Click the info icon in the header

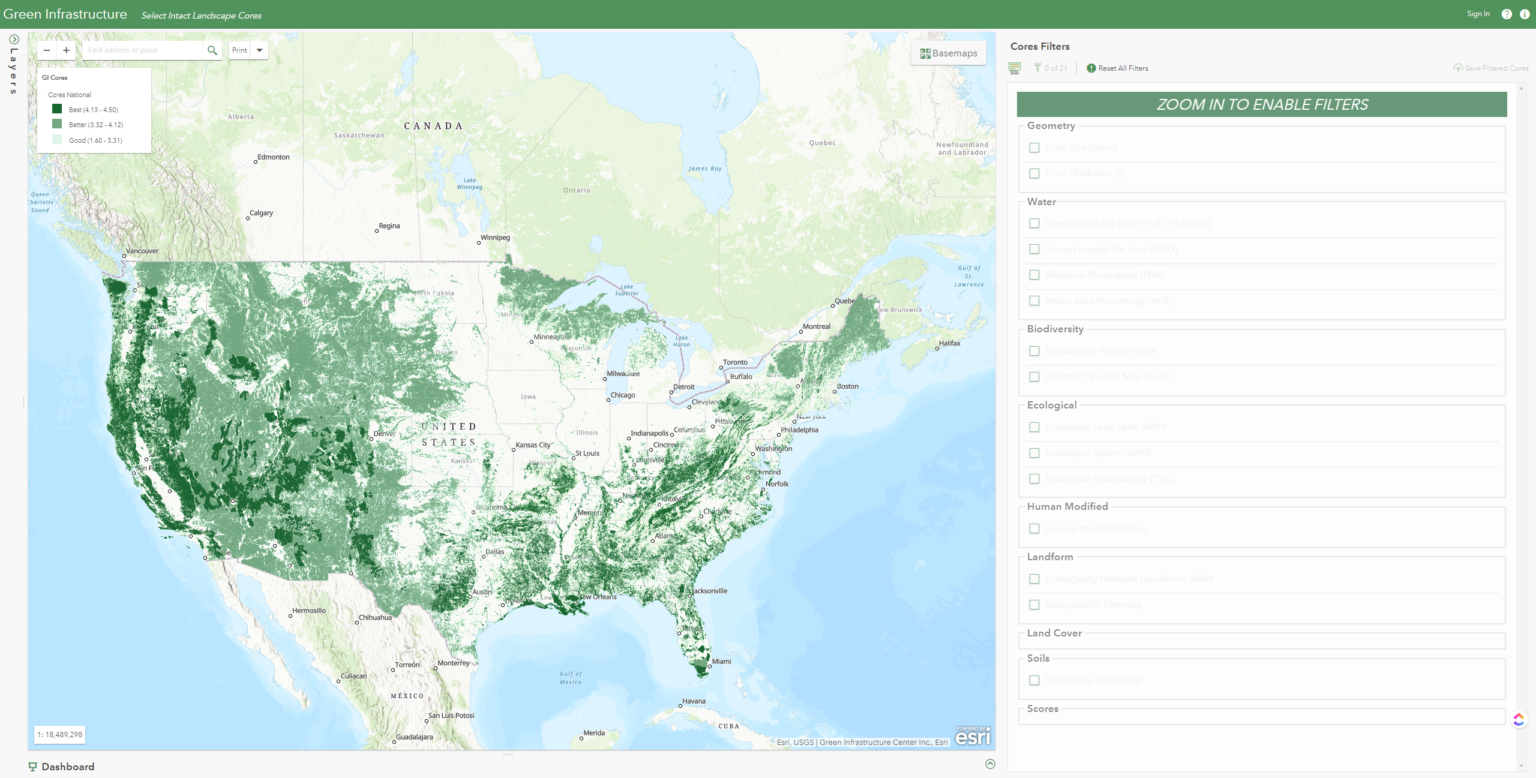tap(1524, 13)
